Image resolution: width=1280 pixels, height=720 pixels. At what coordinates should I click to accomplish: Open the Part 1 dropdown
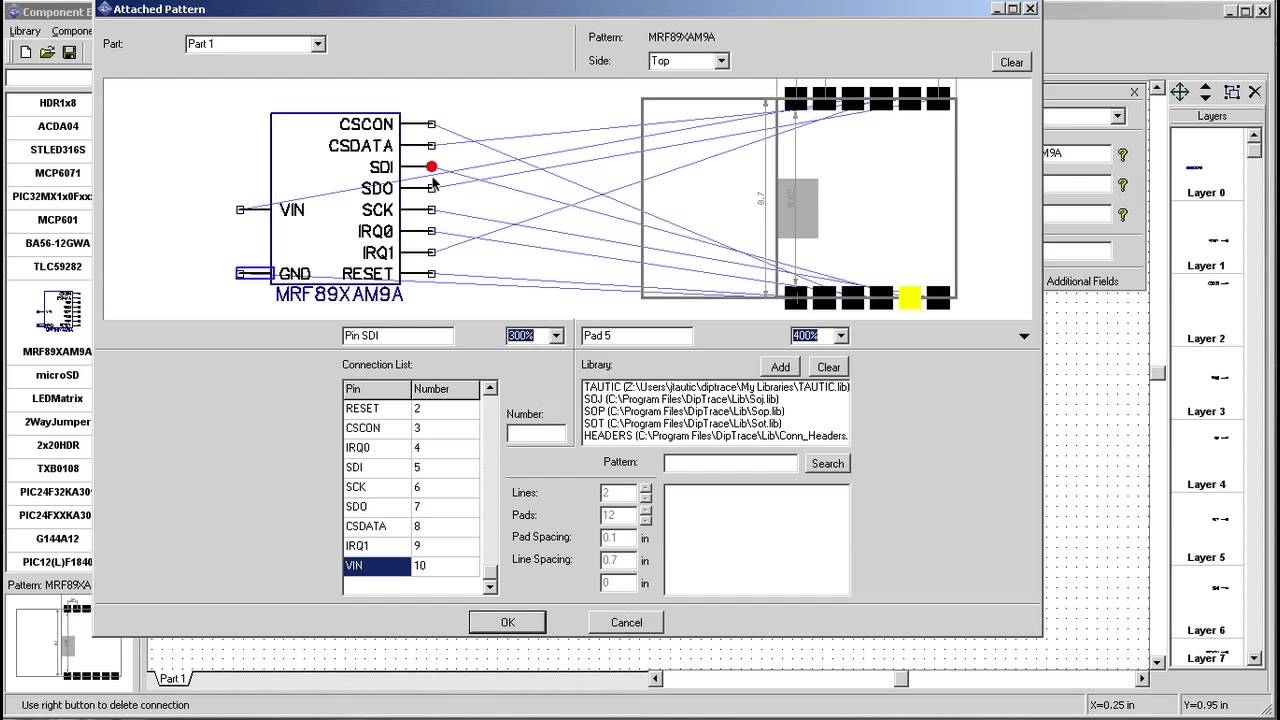tap(318, 44)
